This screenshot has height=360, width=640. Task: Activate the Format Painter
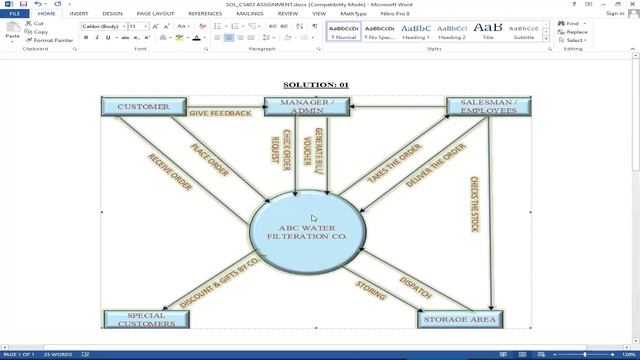tap(49, 40)
